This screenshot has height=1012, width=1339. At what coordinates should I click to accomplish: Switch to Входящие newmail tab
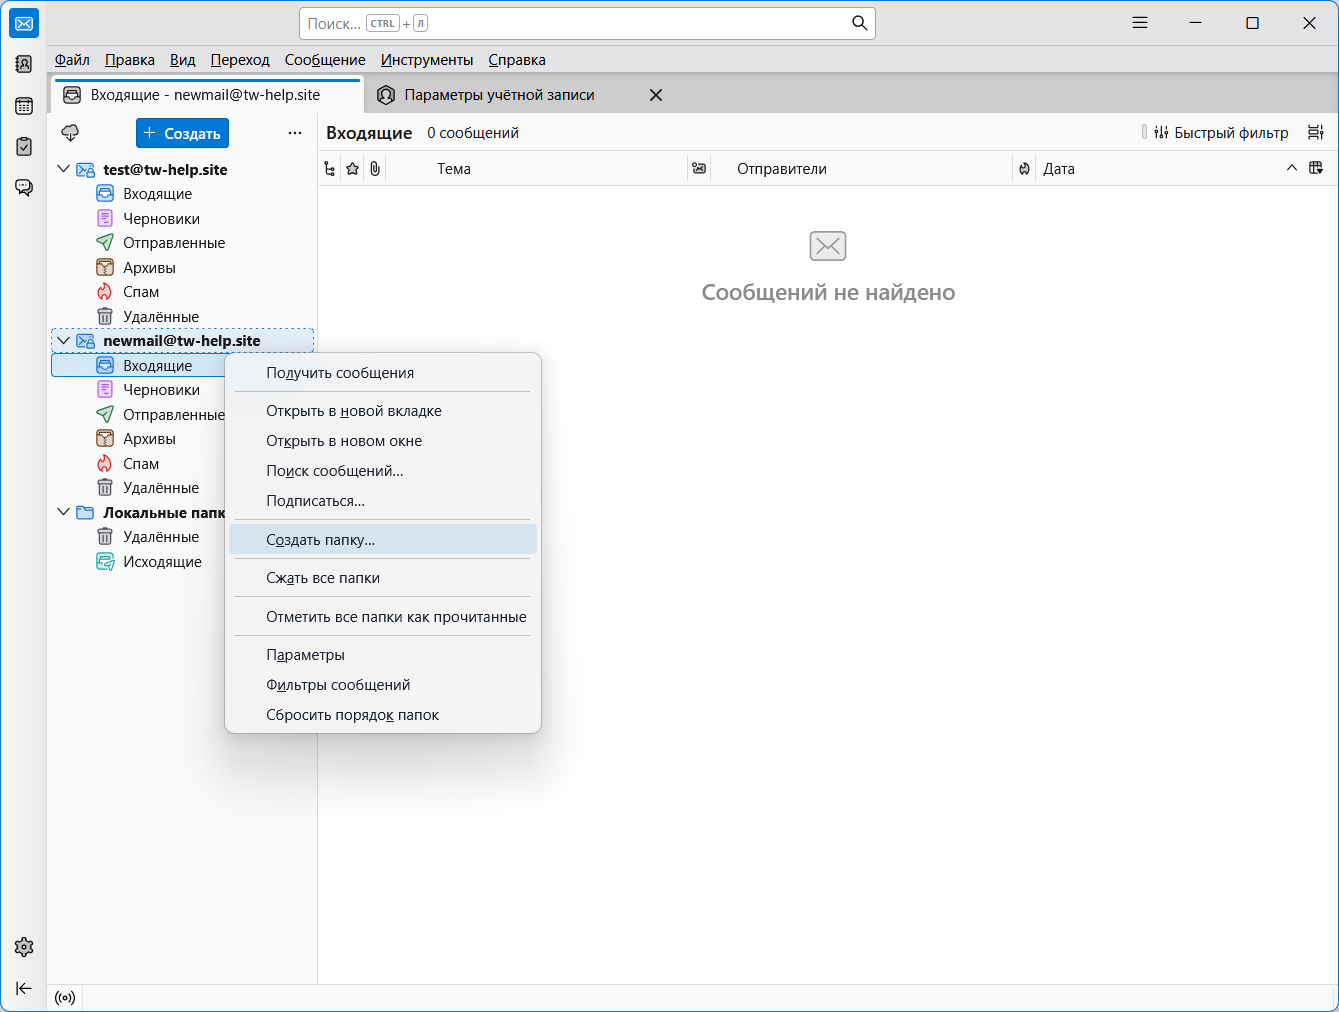click(x=207, y=95)
